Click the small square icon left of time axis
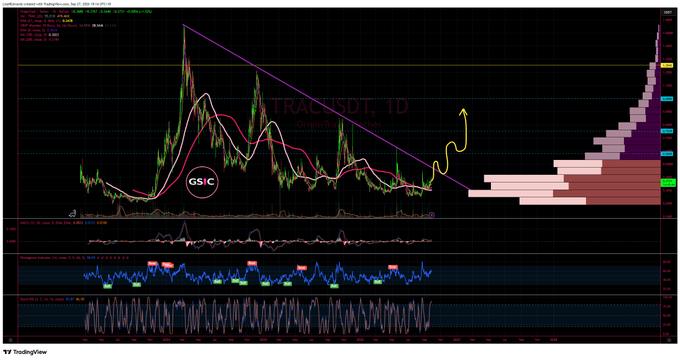The width and height of the screenshot is (680, 360). 10,340
